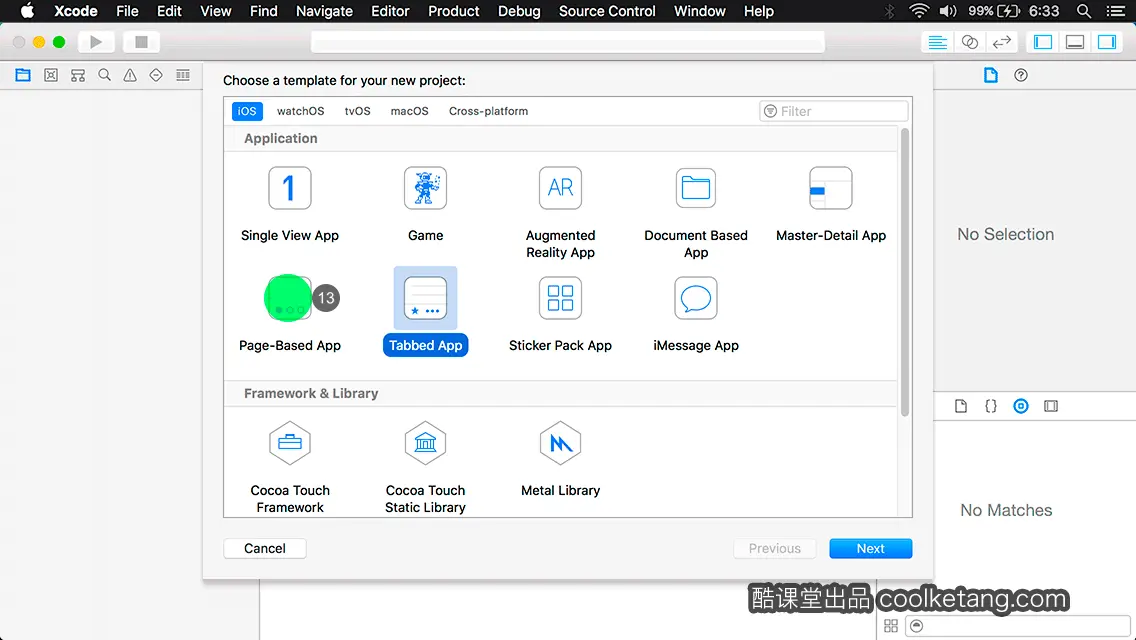Choose the Sticker Pack App template

click(560, 315)
